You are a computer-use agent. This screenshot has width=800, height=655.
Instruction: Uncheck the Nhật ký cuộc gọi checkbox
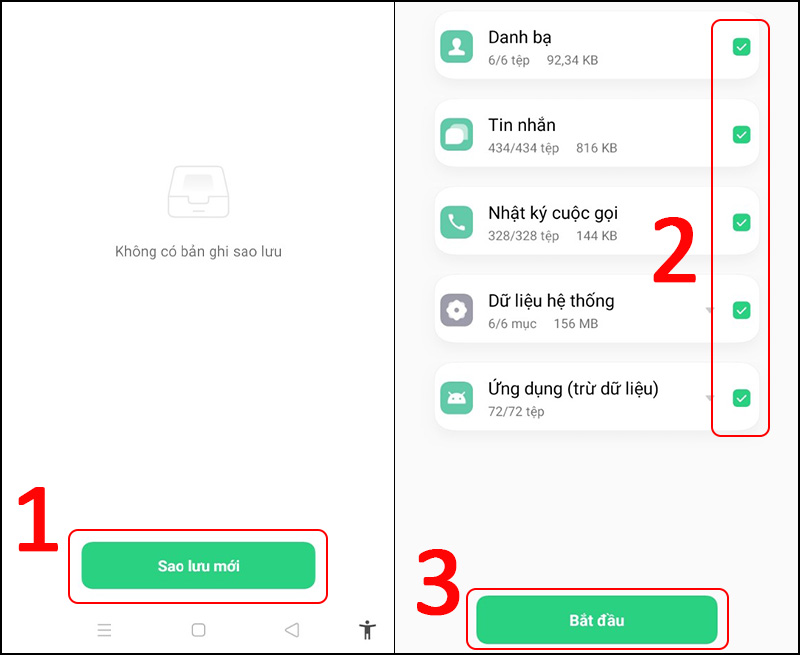741,222
